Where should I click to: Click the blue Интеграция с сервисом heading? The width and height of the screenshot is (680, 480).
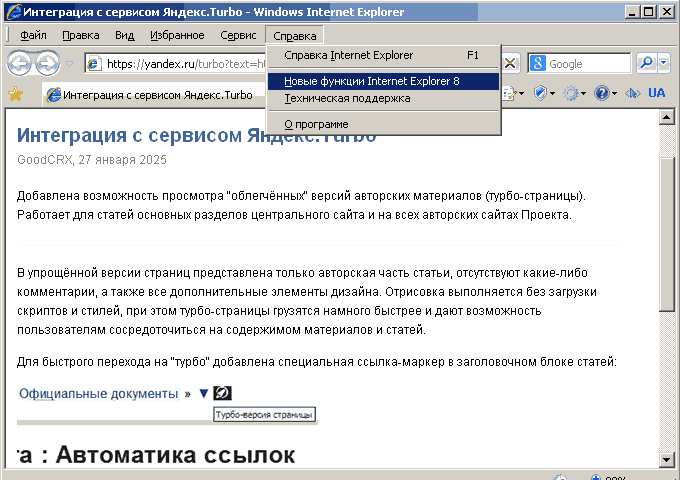click(x=196, y=135)
